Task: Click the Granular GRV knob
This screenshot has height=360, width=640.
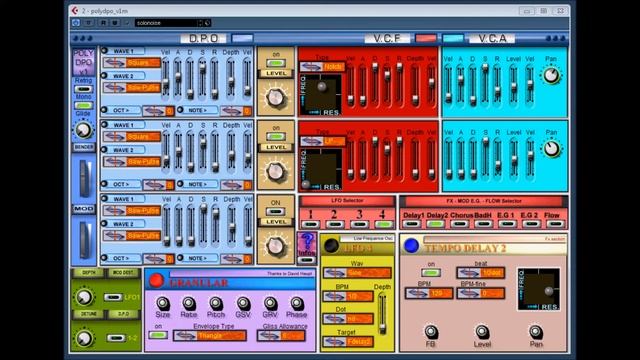Action: click(270, 304)
